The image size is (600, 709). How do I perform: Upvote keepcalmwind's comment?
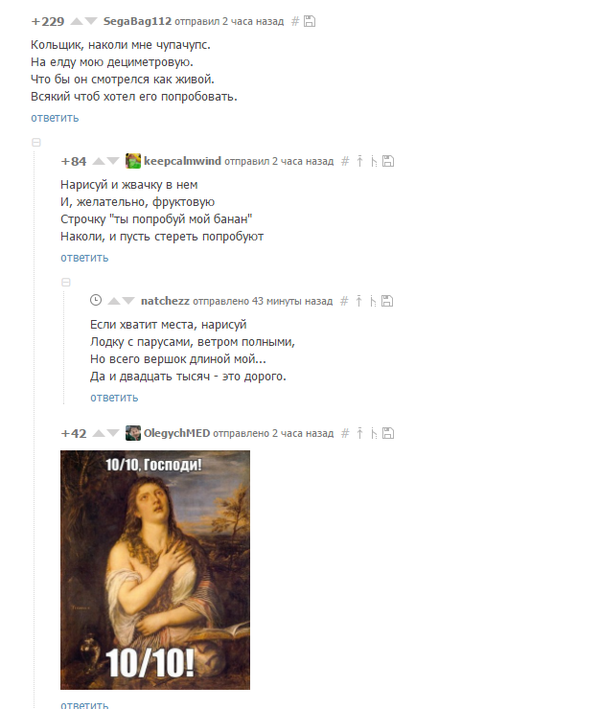tap(98, 161)
